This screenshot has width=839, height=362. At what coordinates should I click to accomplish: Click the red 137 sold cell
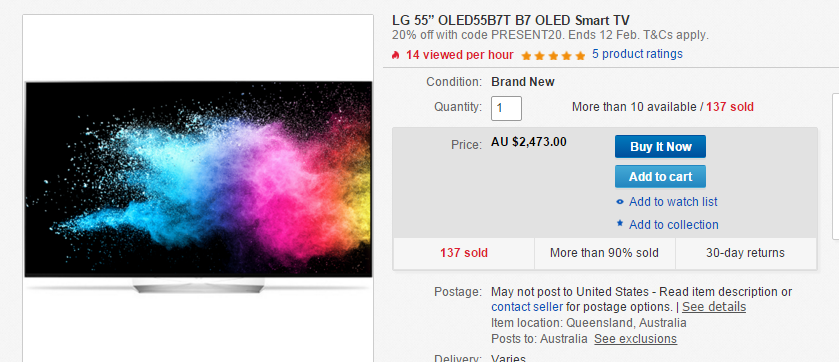(x=464, y=253)
